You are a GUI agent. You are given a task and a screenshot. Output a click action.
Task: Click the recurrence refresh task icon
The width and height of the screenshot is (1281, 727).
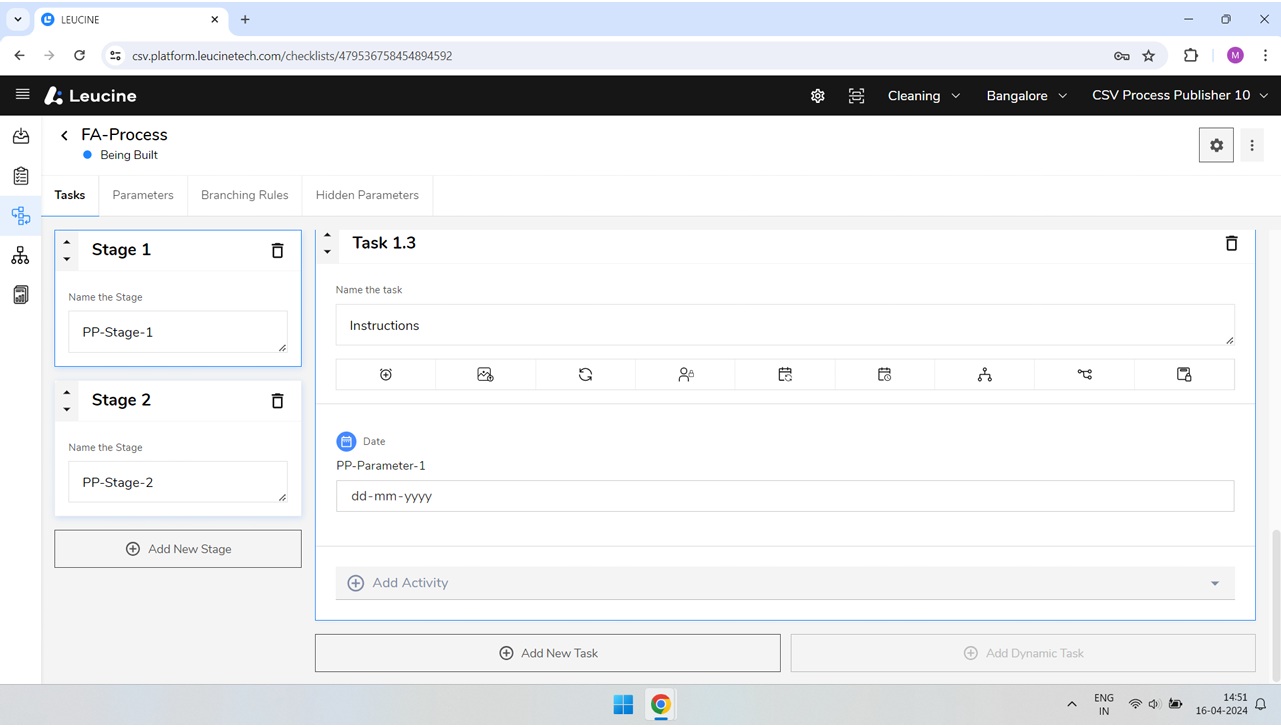tap(585, 374)
